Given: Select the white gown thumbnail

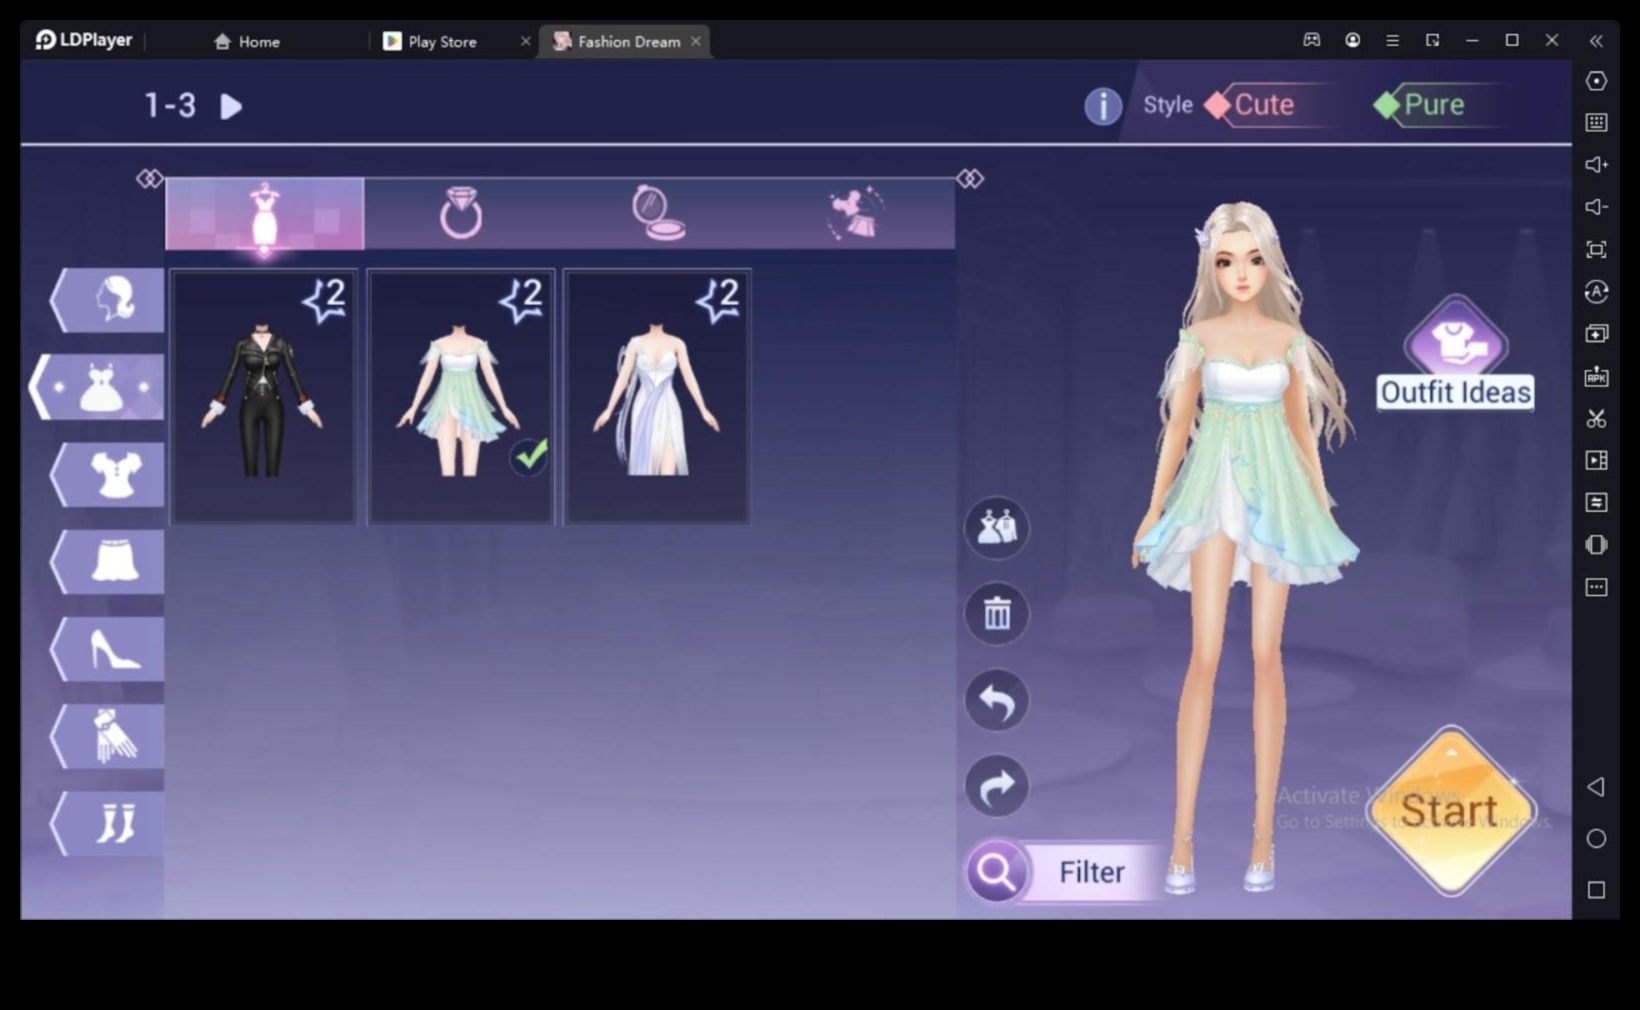Looking at the screenshot, I should pos(657,395).
